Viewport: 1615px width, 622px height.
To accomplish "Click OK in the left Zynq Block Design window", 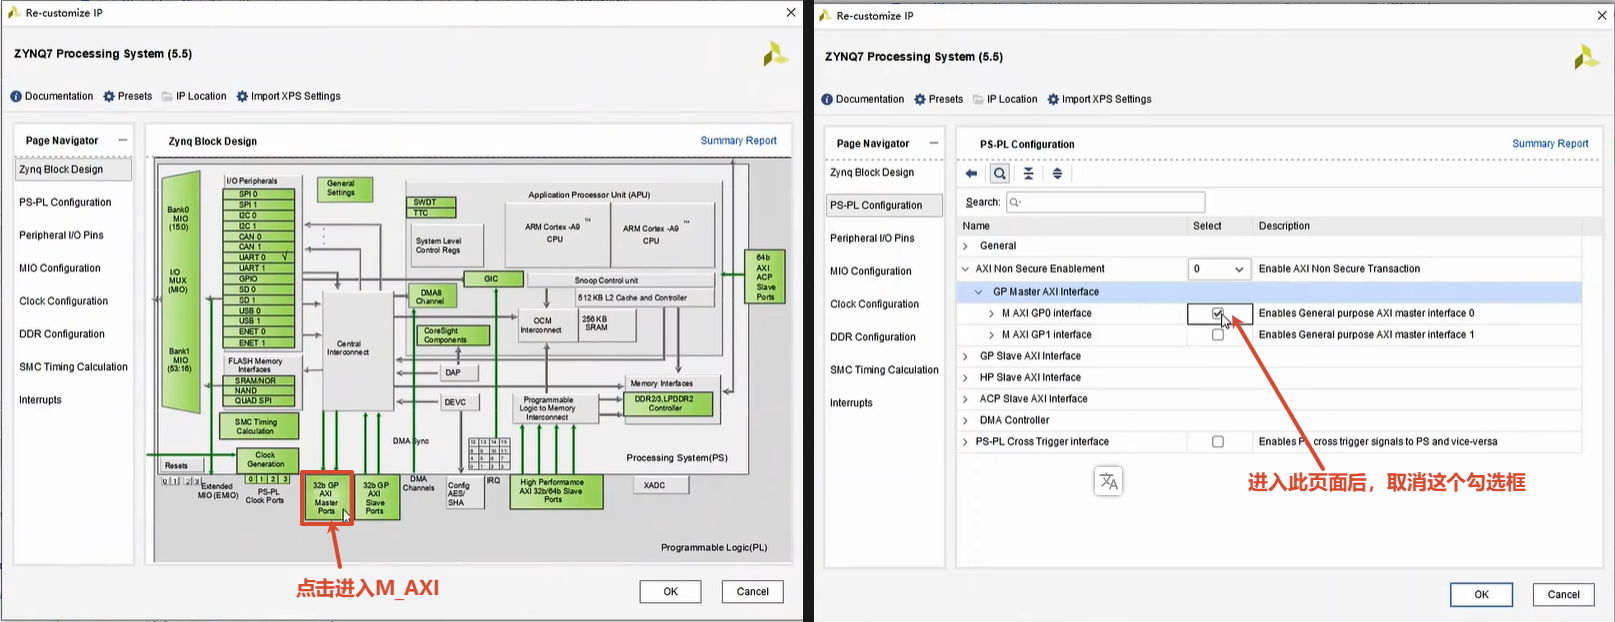I will coord(671,591).
